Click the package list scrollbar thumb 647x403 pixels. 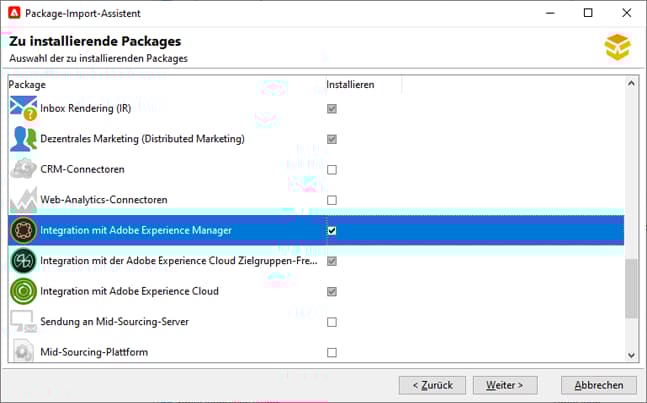tap(631, 288)
